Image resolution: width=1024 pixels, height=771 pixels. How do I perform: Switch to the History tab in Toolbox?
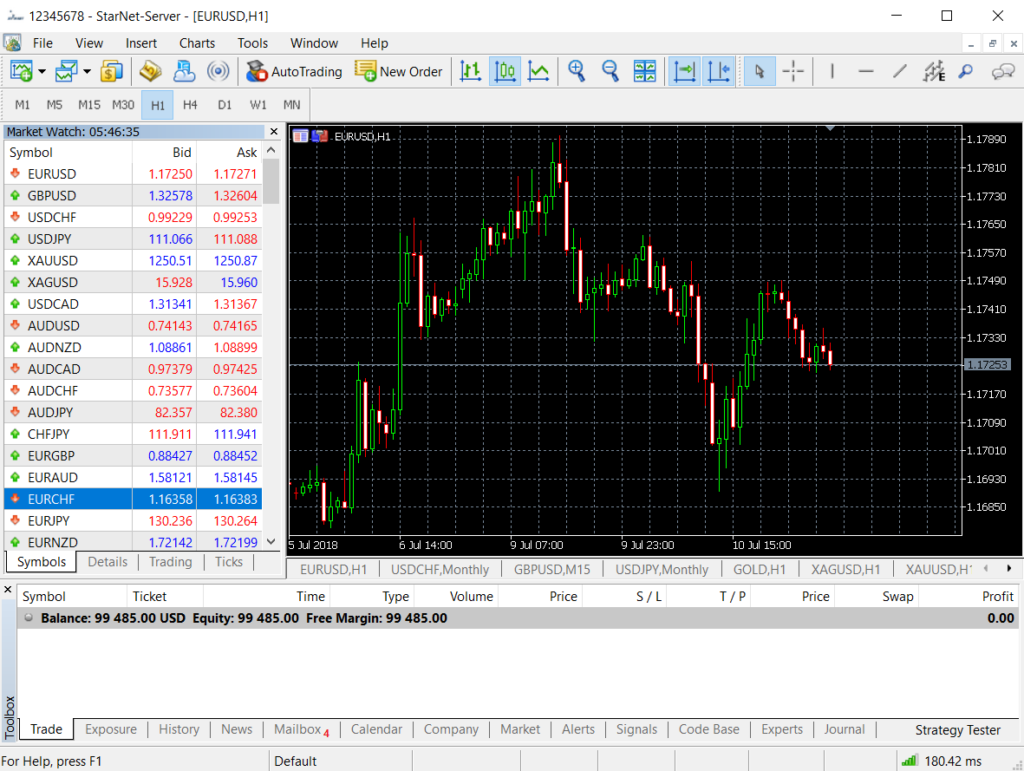click(179, 729)
